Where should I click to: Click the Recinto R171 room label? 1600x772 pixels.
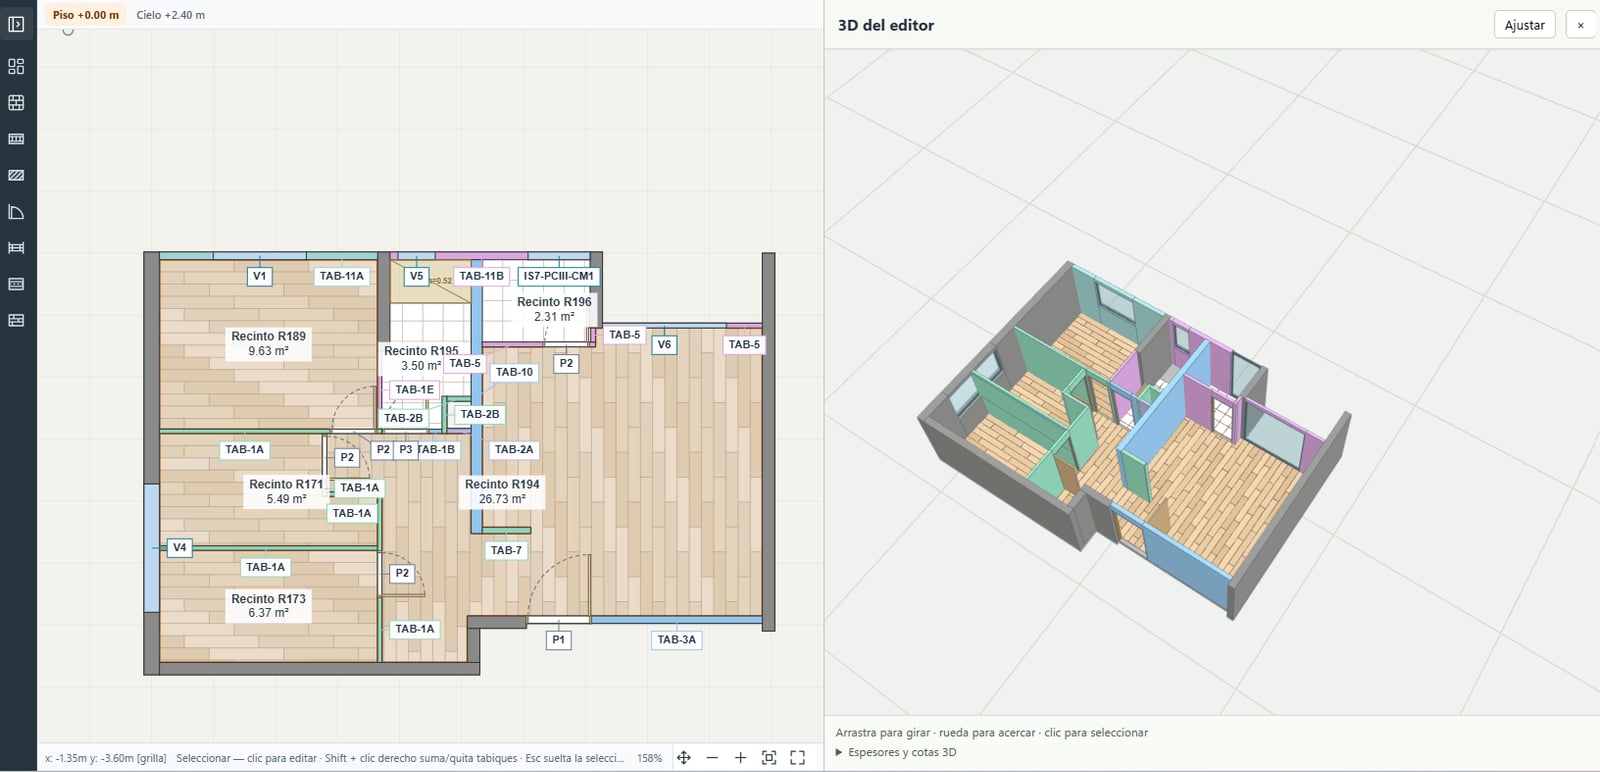point(286,491)
